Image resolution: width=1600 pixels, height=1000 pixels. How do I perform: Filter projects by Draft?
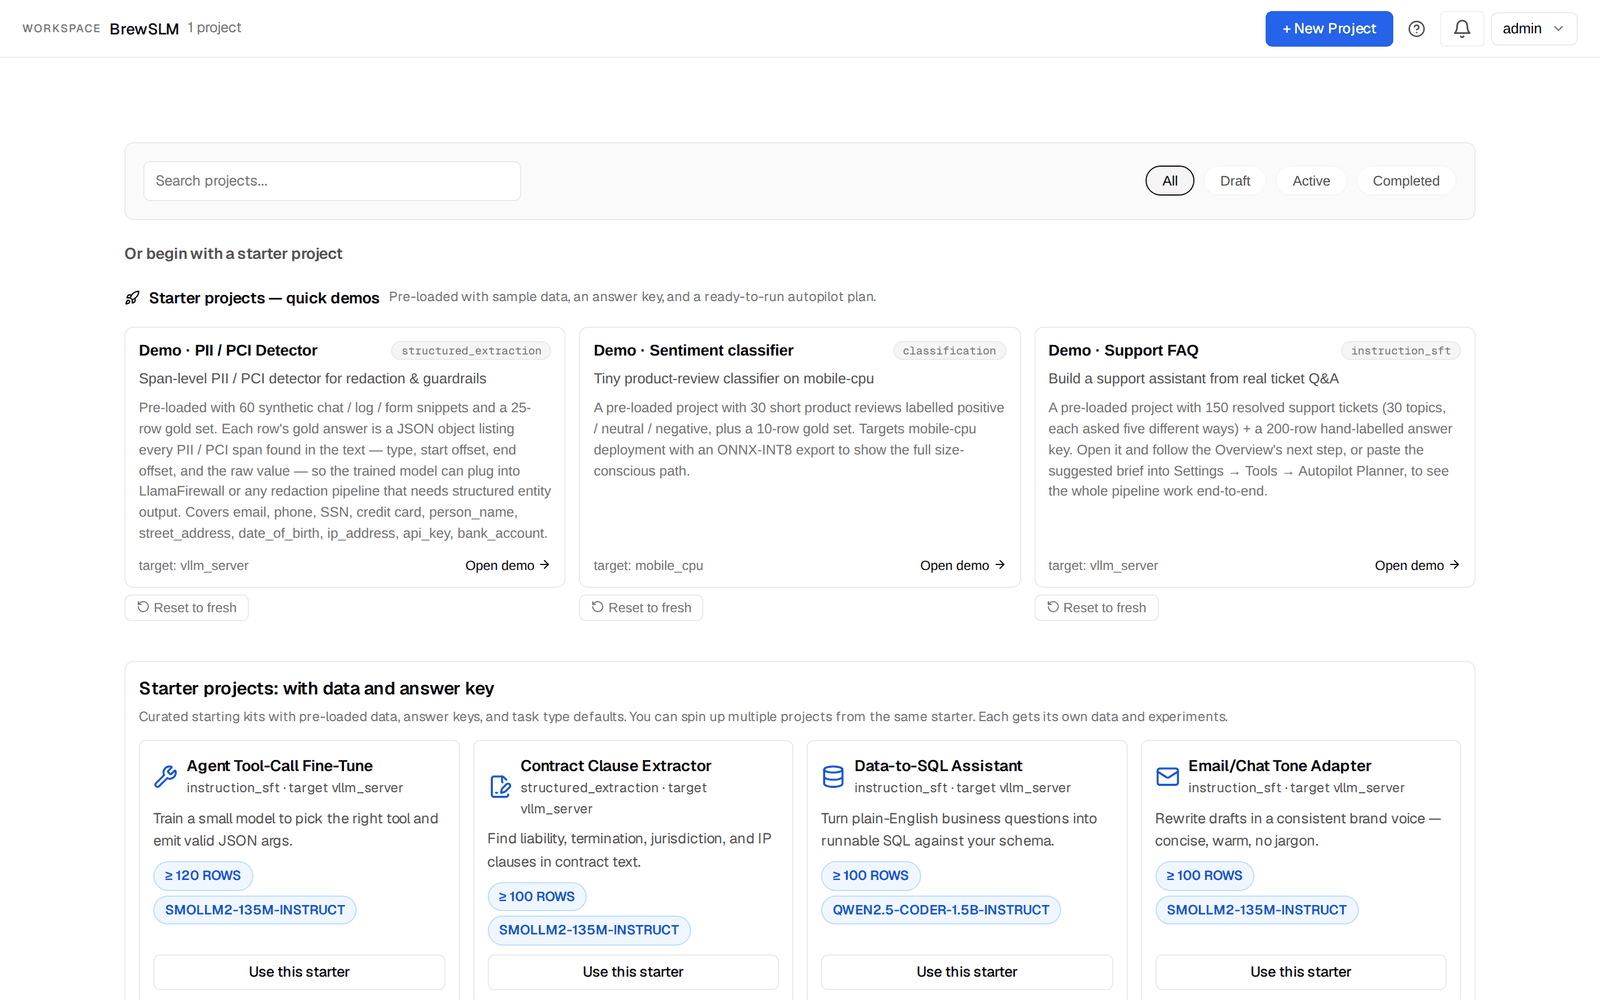point(1235,181)
